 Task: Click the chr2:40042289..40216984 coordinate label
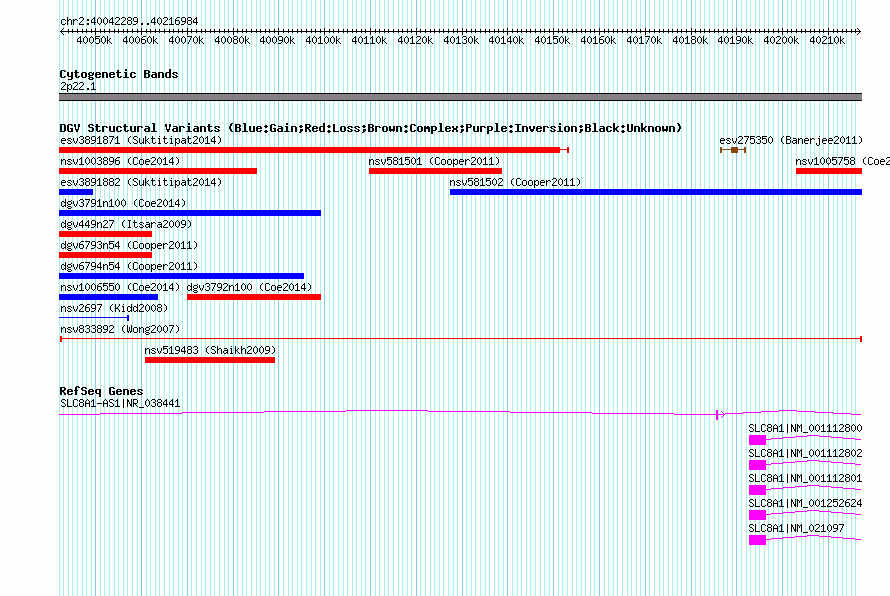pos(129,22)
